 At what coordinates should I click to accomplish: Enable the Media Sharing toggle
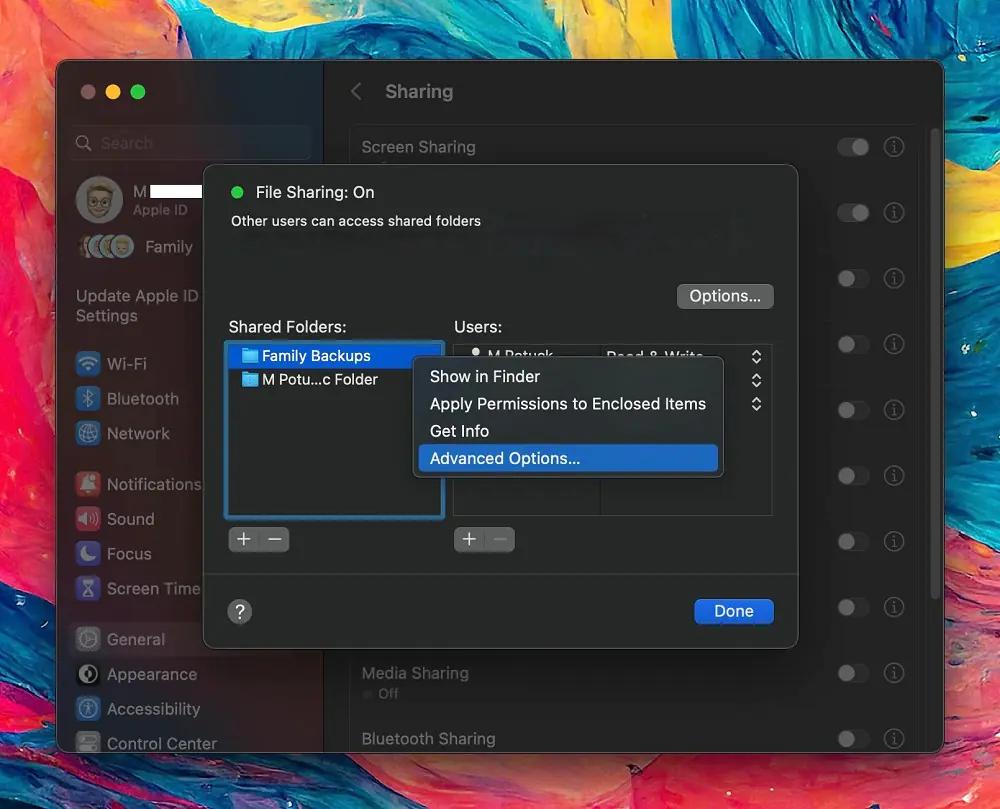pos(853,673)
